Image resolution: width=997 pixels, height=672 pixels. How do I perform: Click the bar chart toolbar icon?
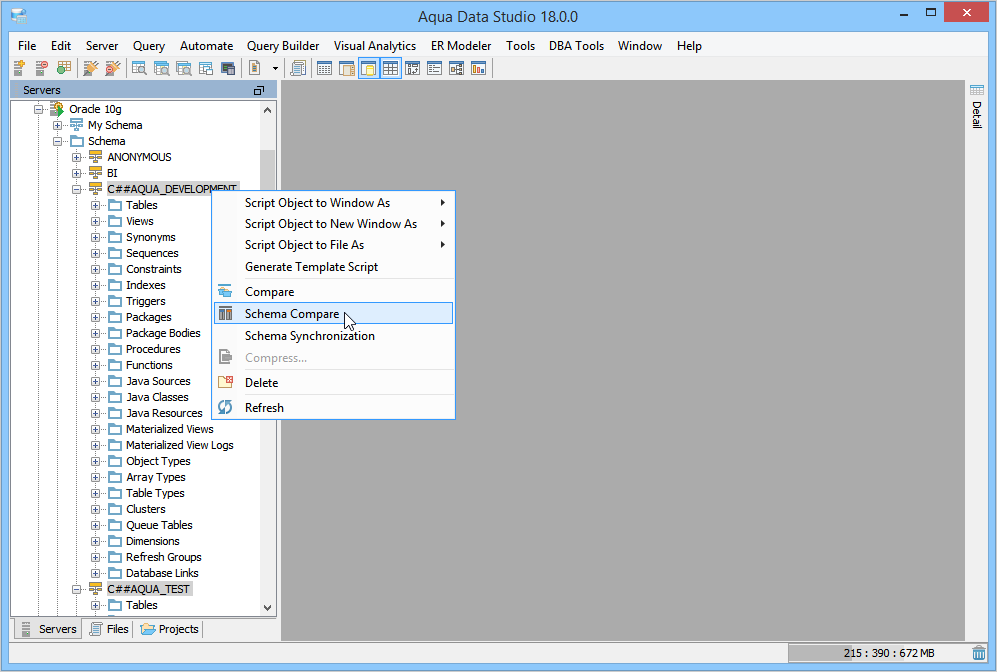(478, 68)
